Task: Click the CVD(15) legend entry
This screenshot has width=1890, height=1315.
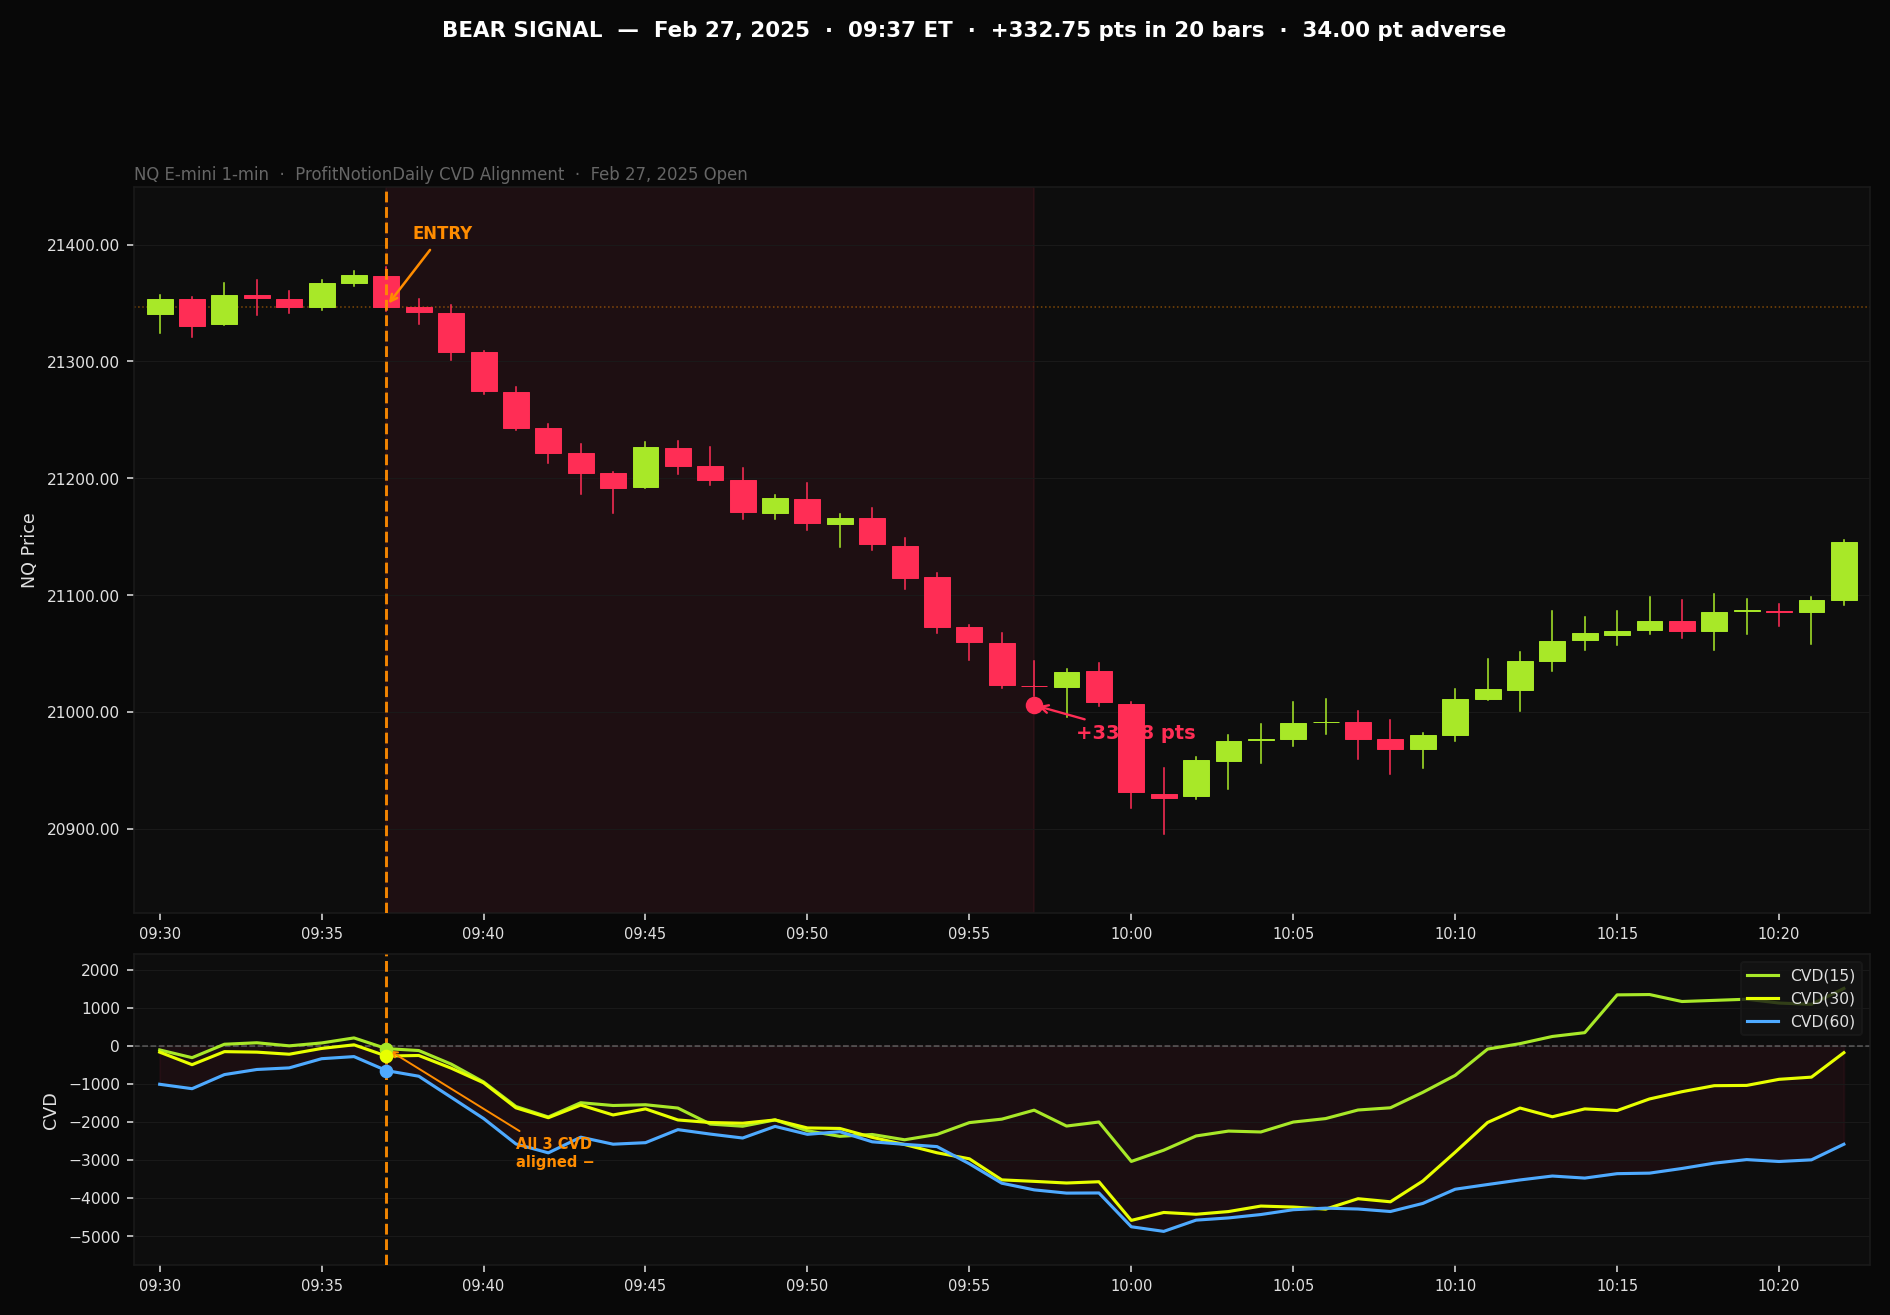Action: (1800, 975)
